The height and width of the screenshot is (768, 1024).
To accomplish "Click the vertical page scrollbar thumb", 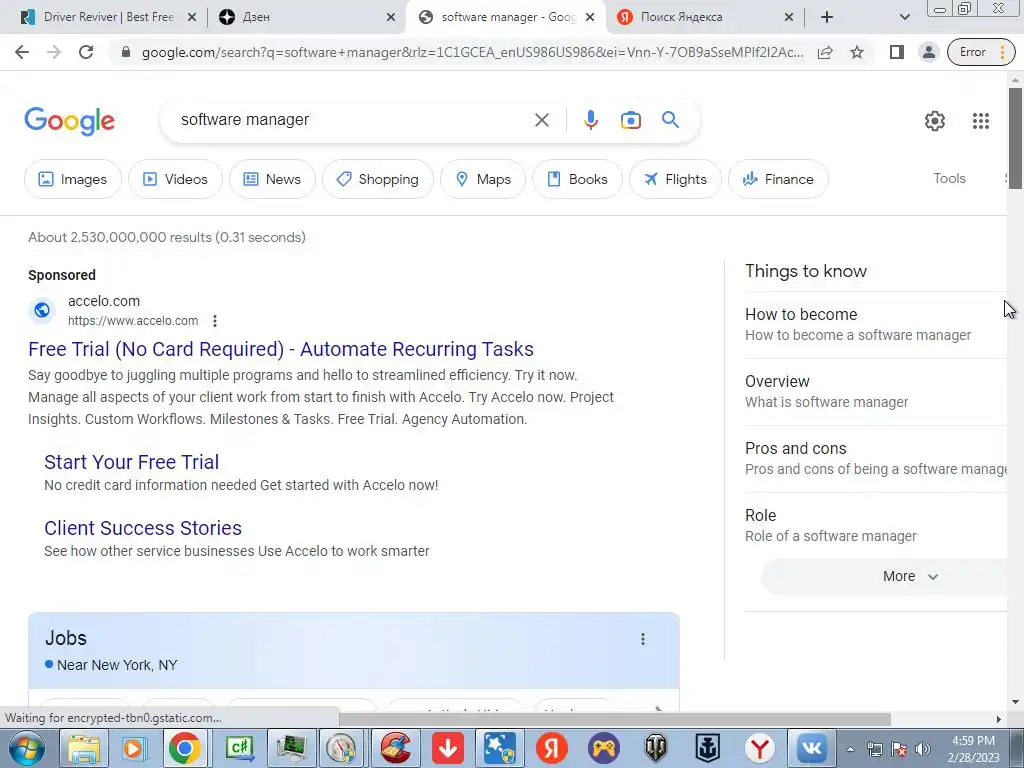I will [x=1015, y=138].
